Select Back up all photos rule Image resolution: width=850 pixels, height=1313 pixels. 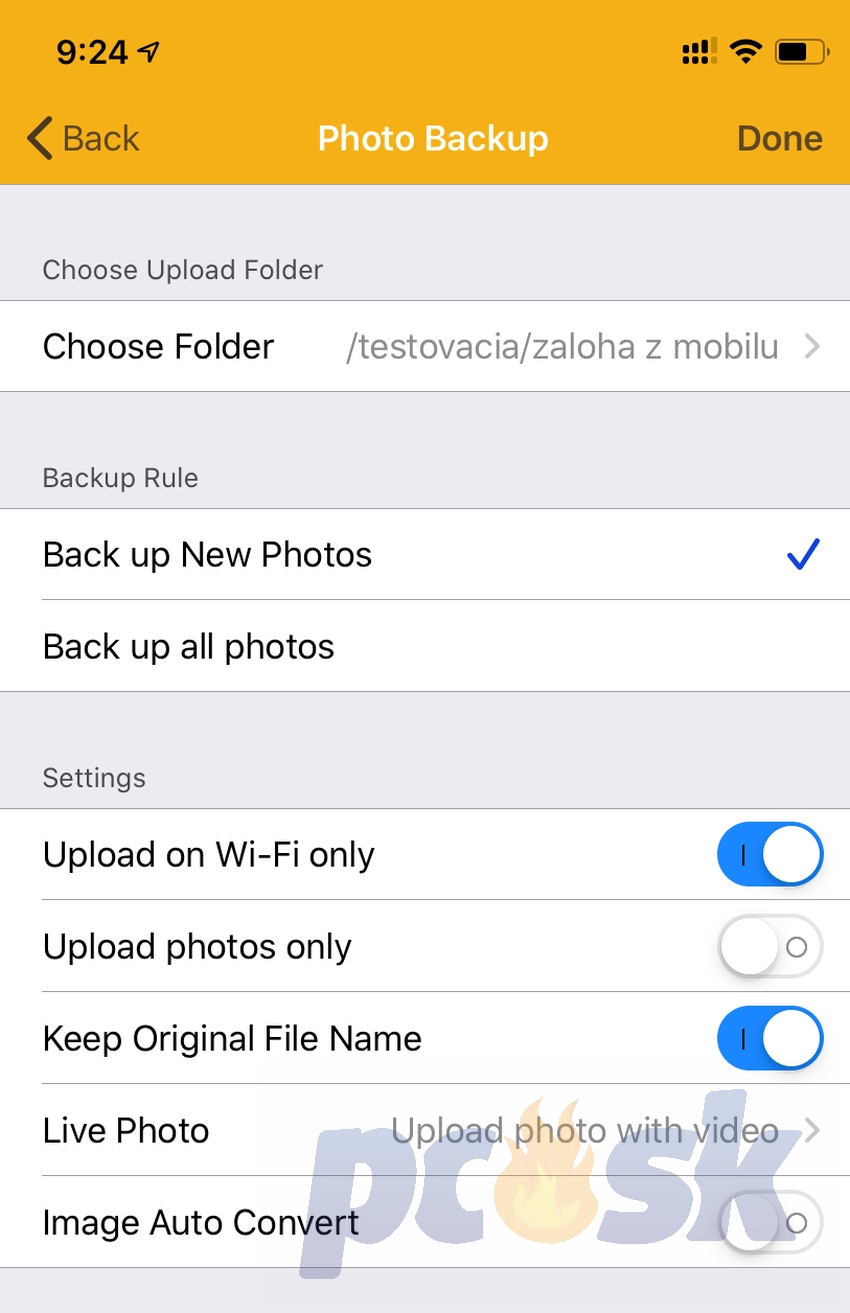425,646
